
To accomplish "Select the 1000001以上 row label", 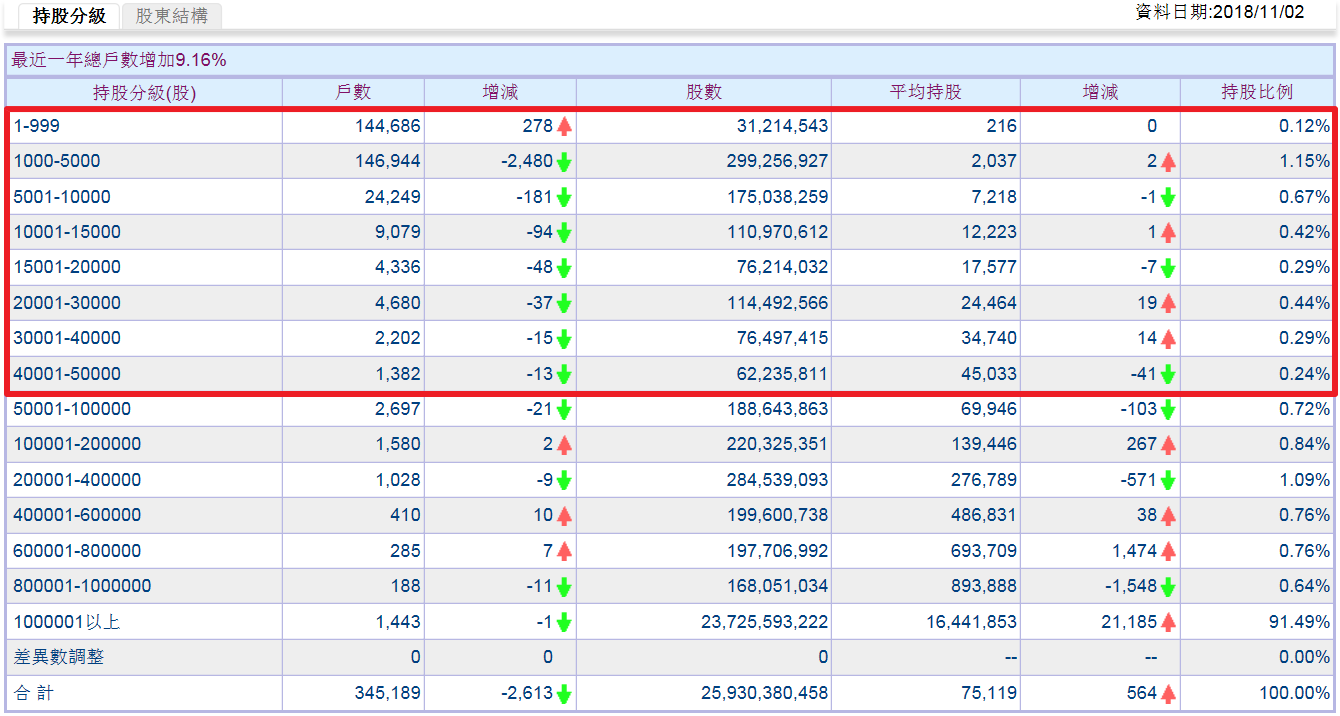I will [x=66, y=622].
